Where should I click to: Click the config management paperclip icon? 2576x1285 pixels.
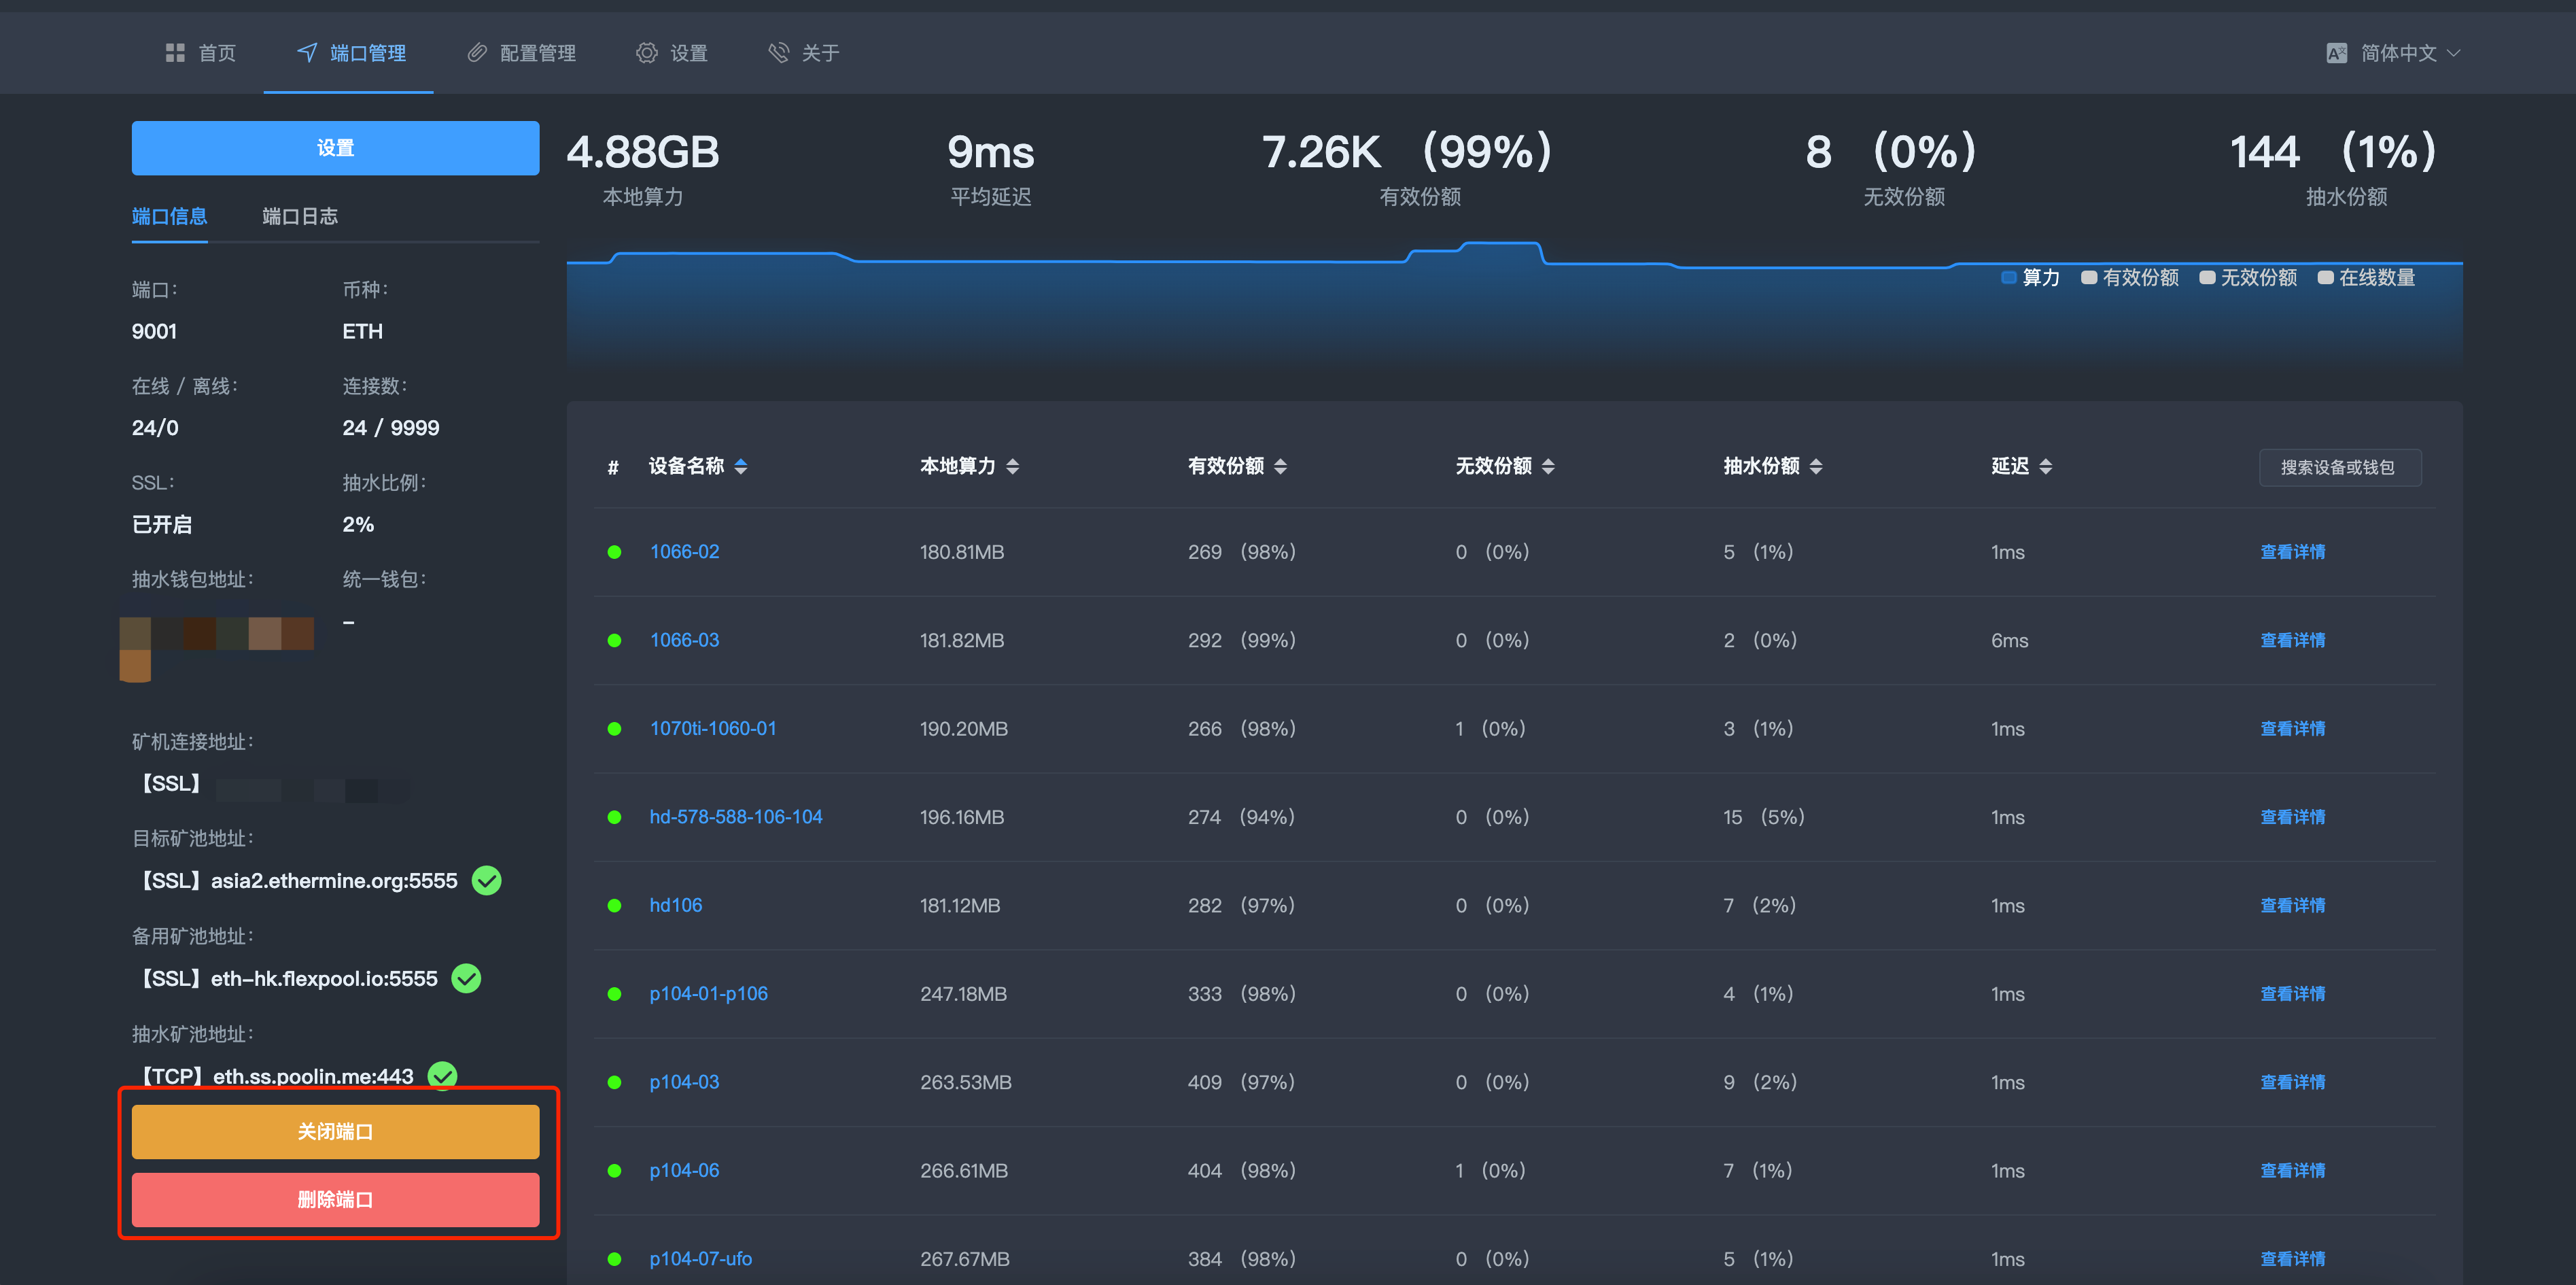477,53
